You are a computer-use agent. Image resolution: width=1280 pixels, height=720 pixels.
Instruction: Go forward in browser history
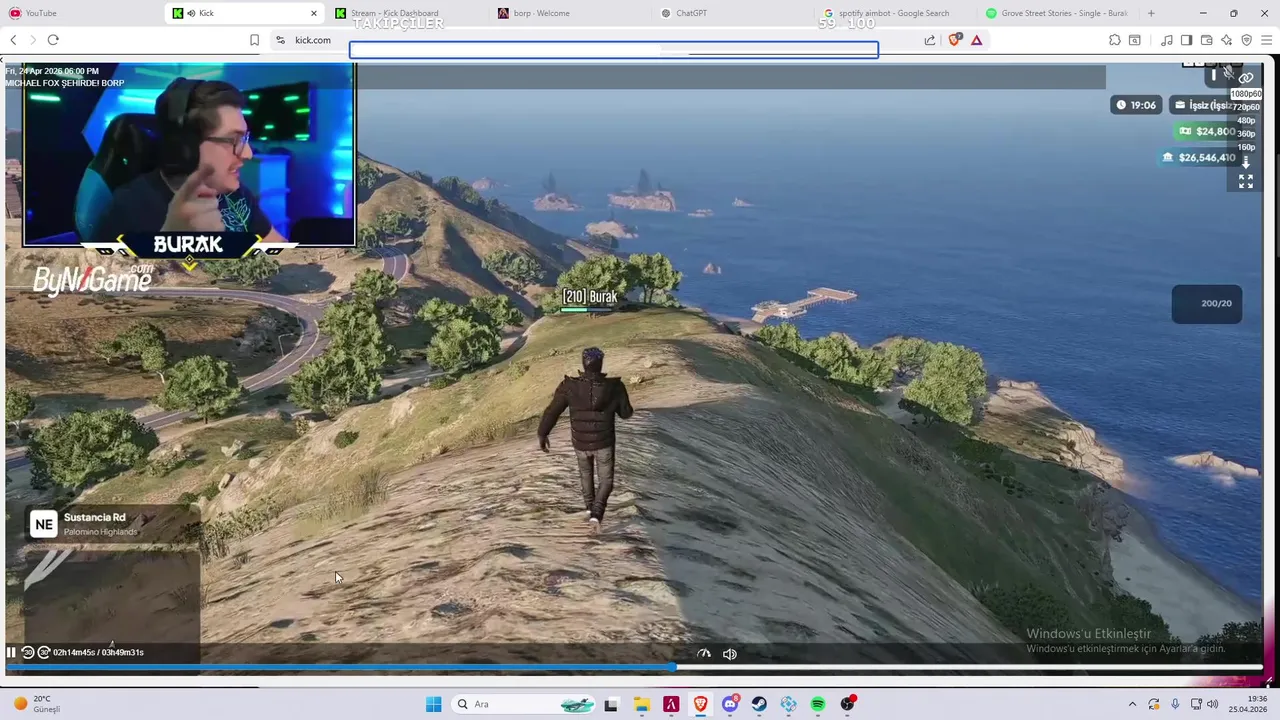point(33,40)
